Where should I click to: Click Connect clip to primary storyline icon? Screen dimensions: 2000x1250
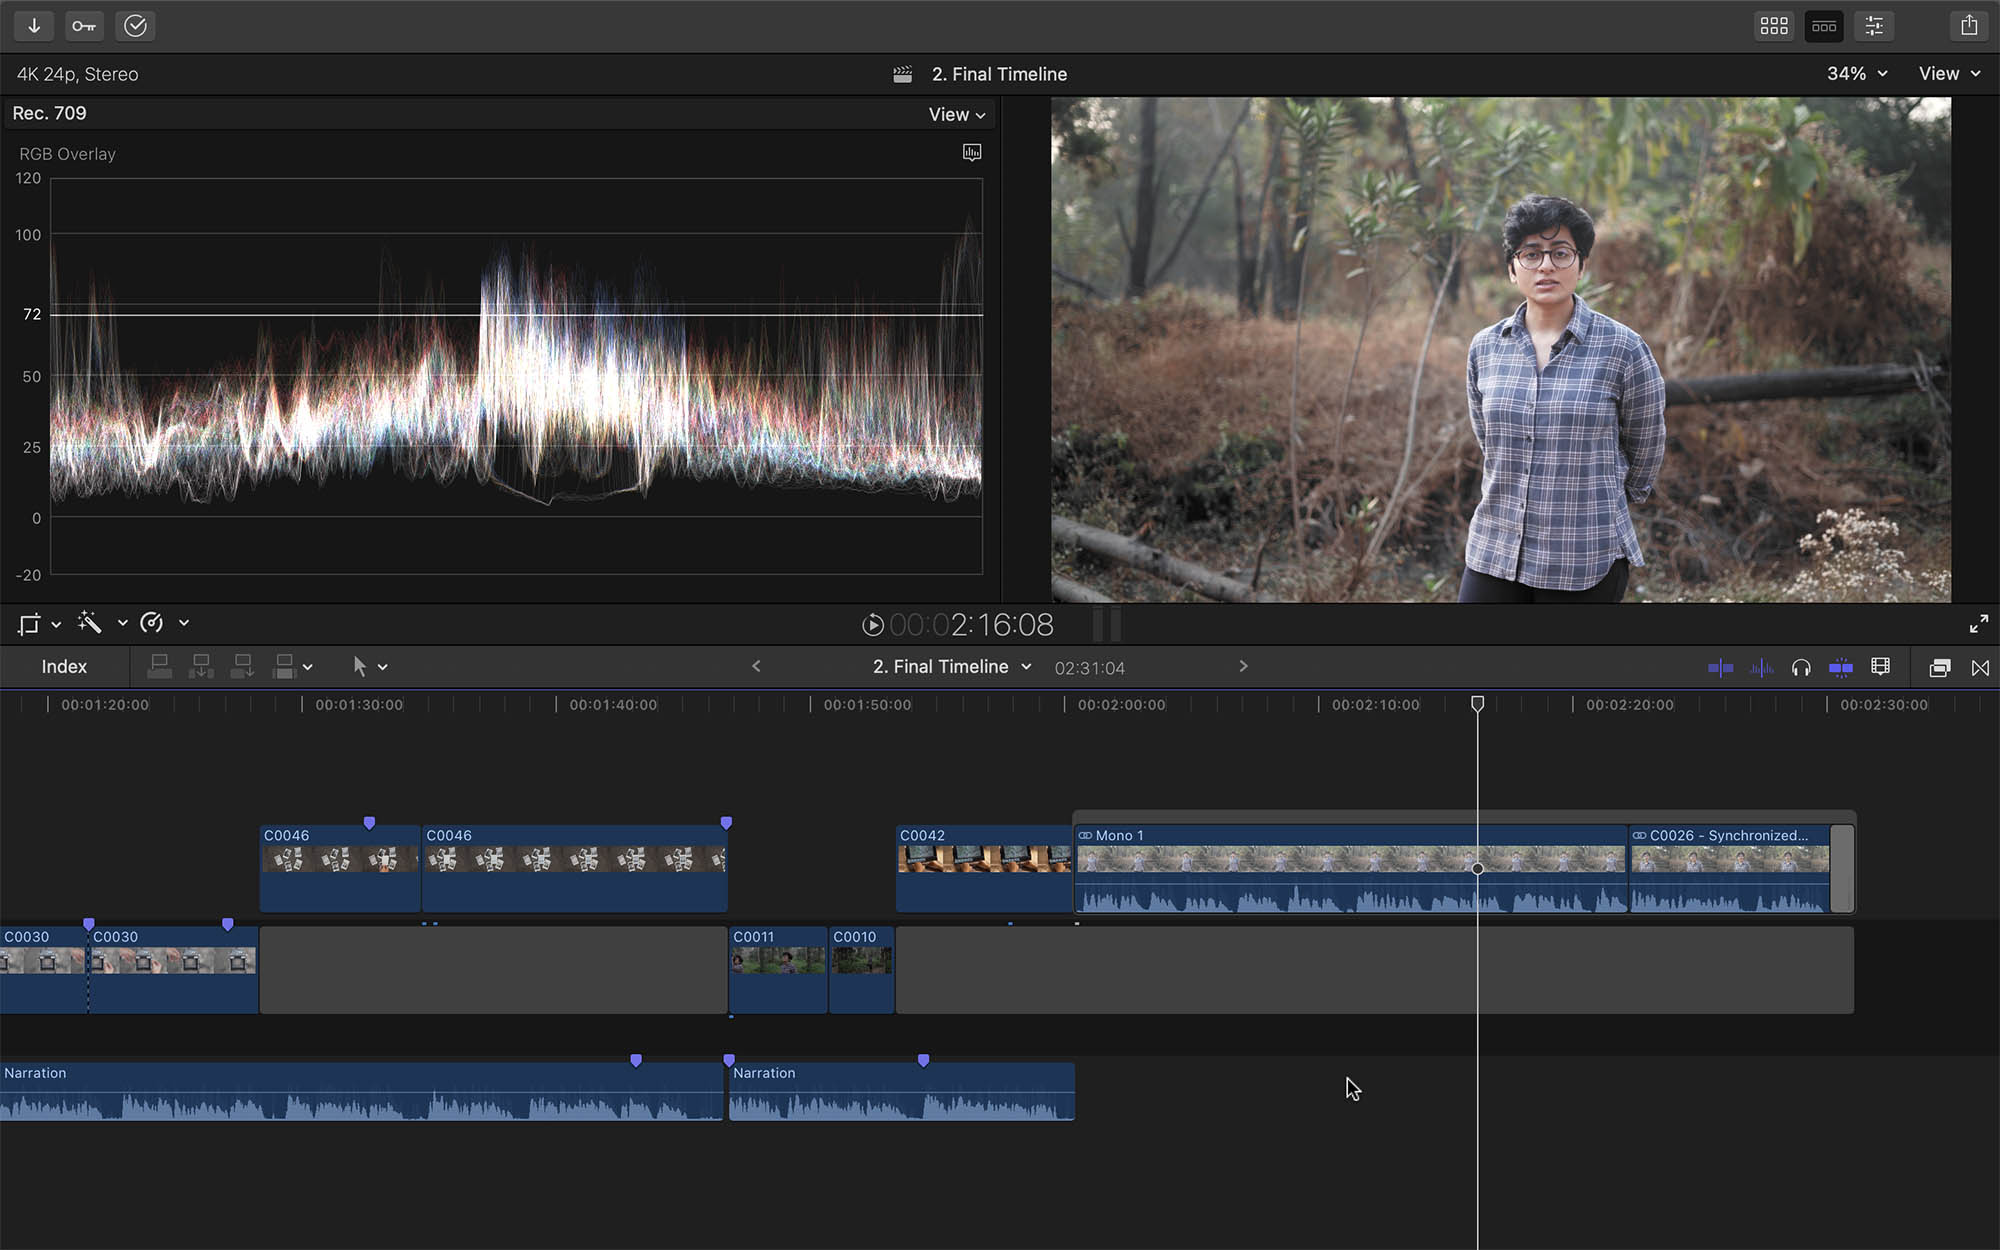tap(160, 666)
